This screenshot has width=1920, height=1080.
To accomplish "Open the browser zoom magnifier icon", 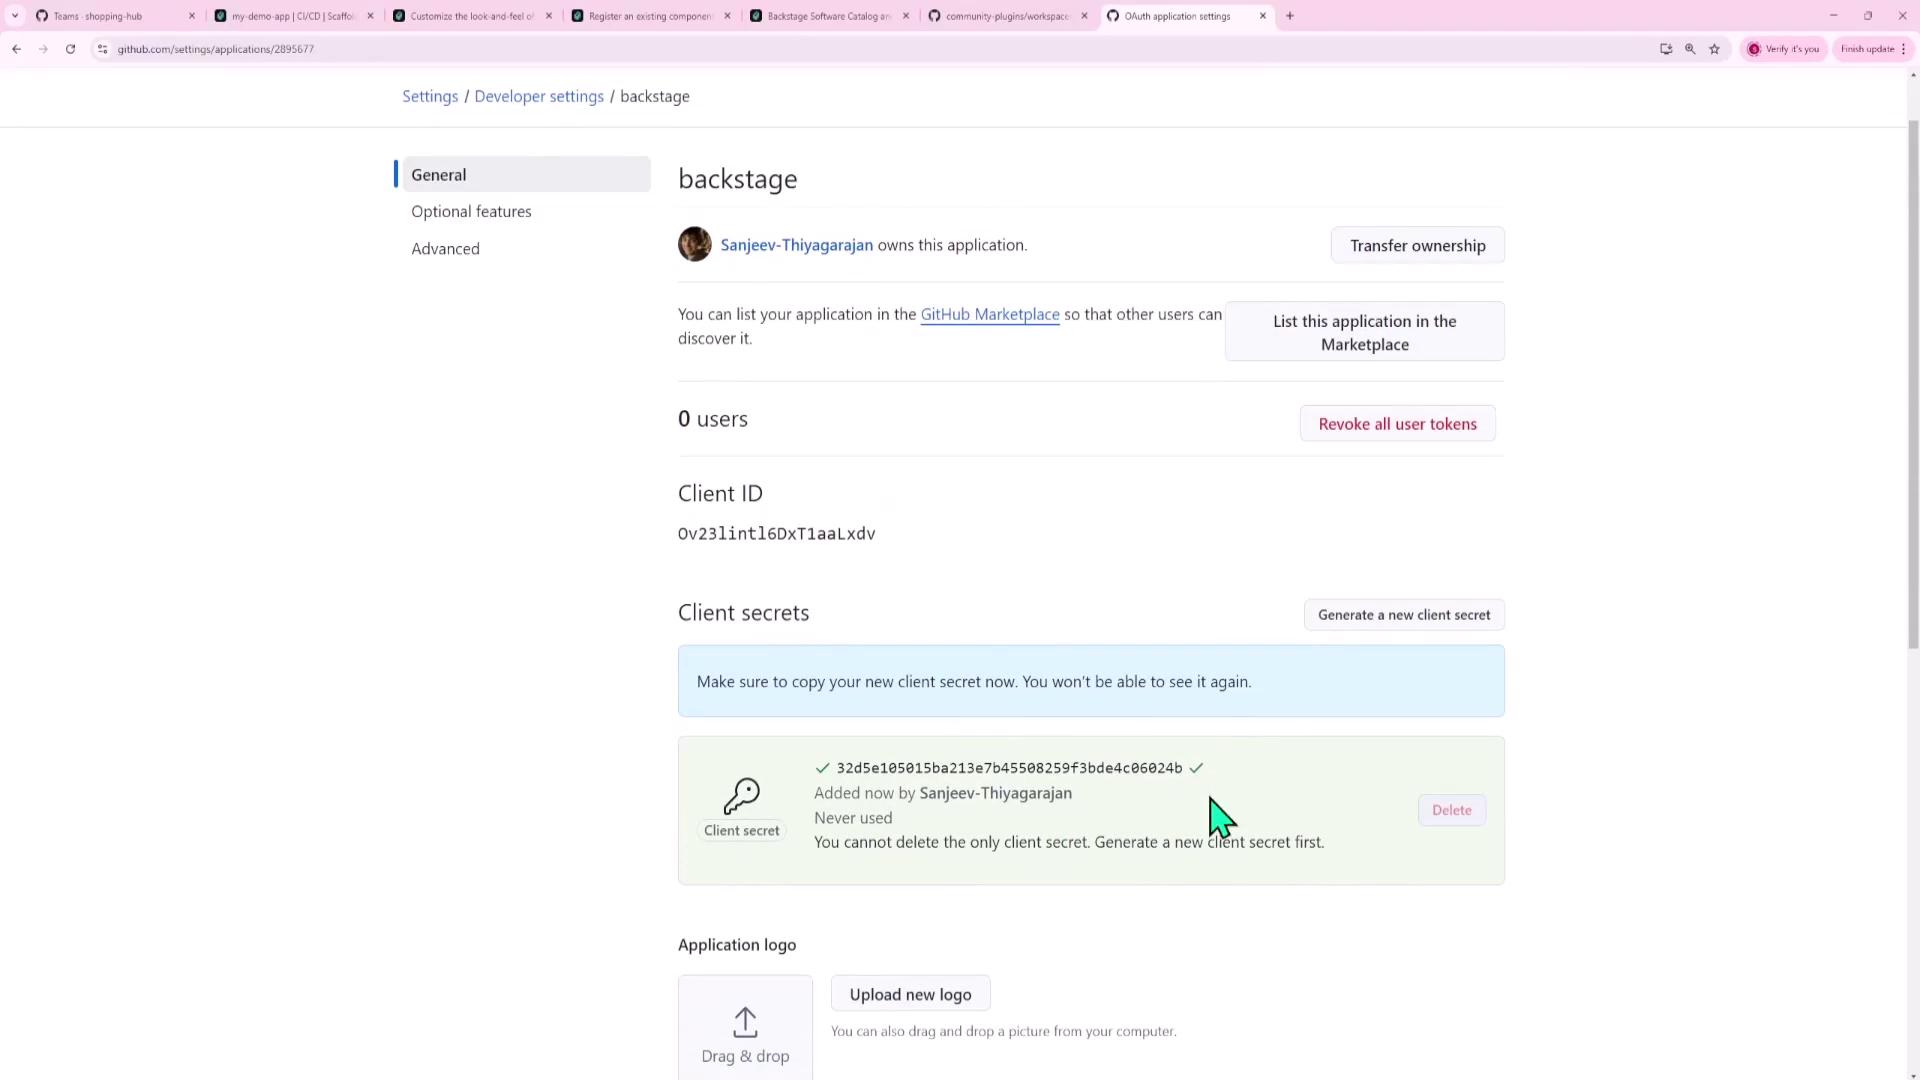I will click(1690, 49).
